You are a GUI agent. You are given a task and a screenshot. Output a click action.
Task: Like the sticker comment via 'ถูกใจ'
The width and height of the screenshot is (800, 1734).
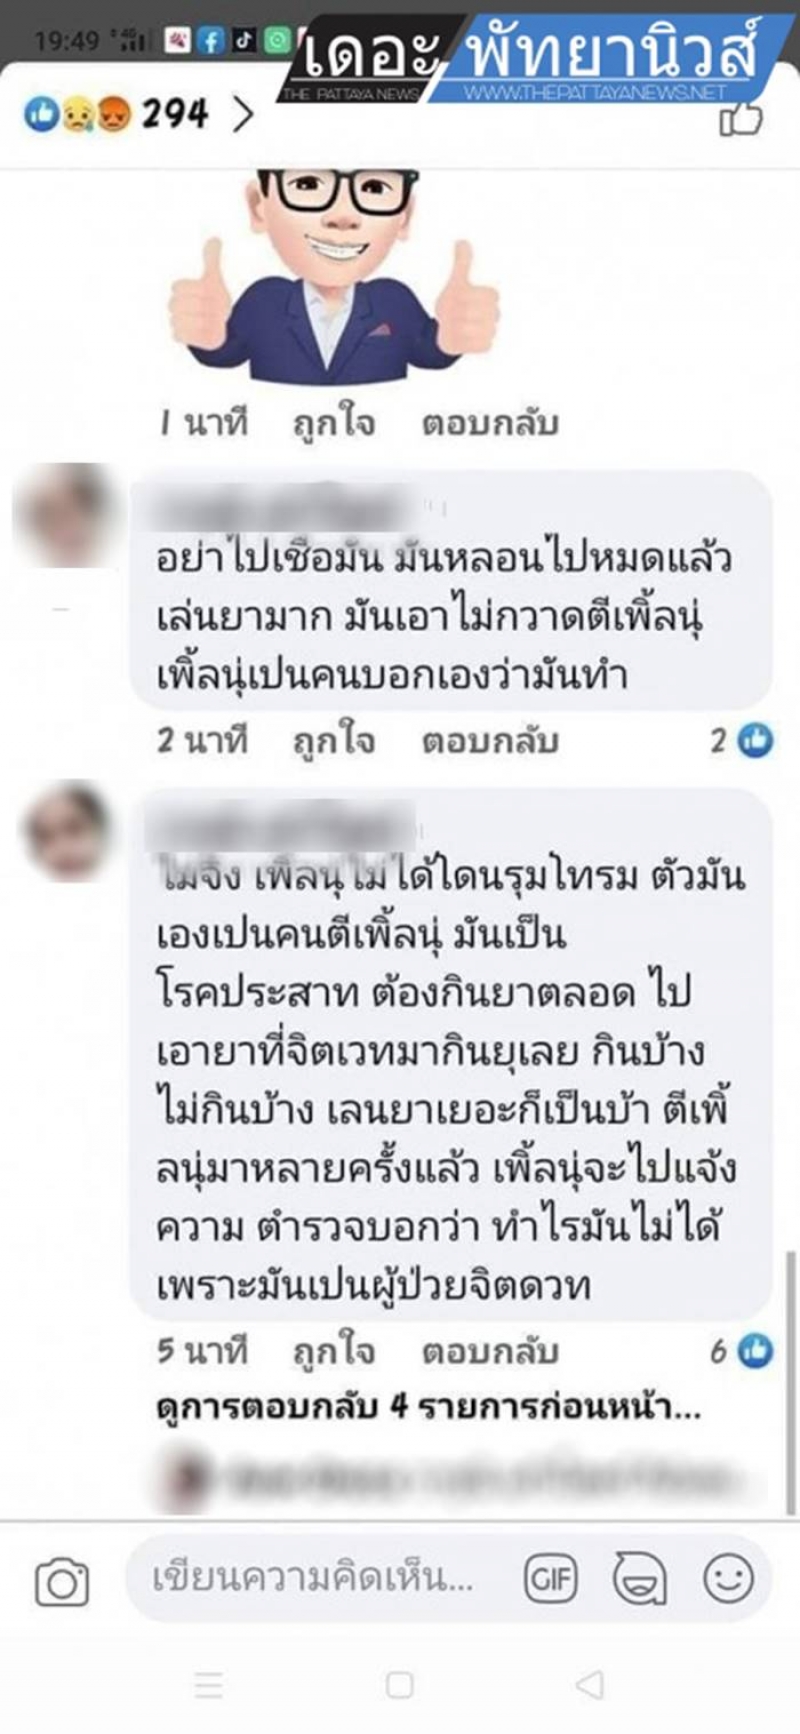334,423
